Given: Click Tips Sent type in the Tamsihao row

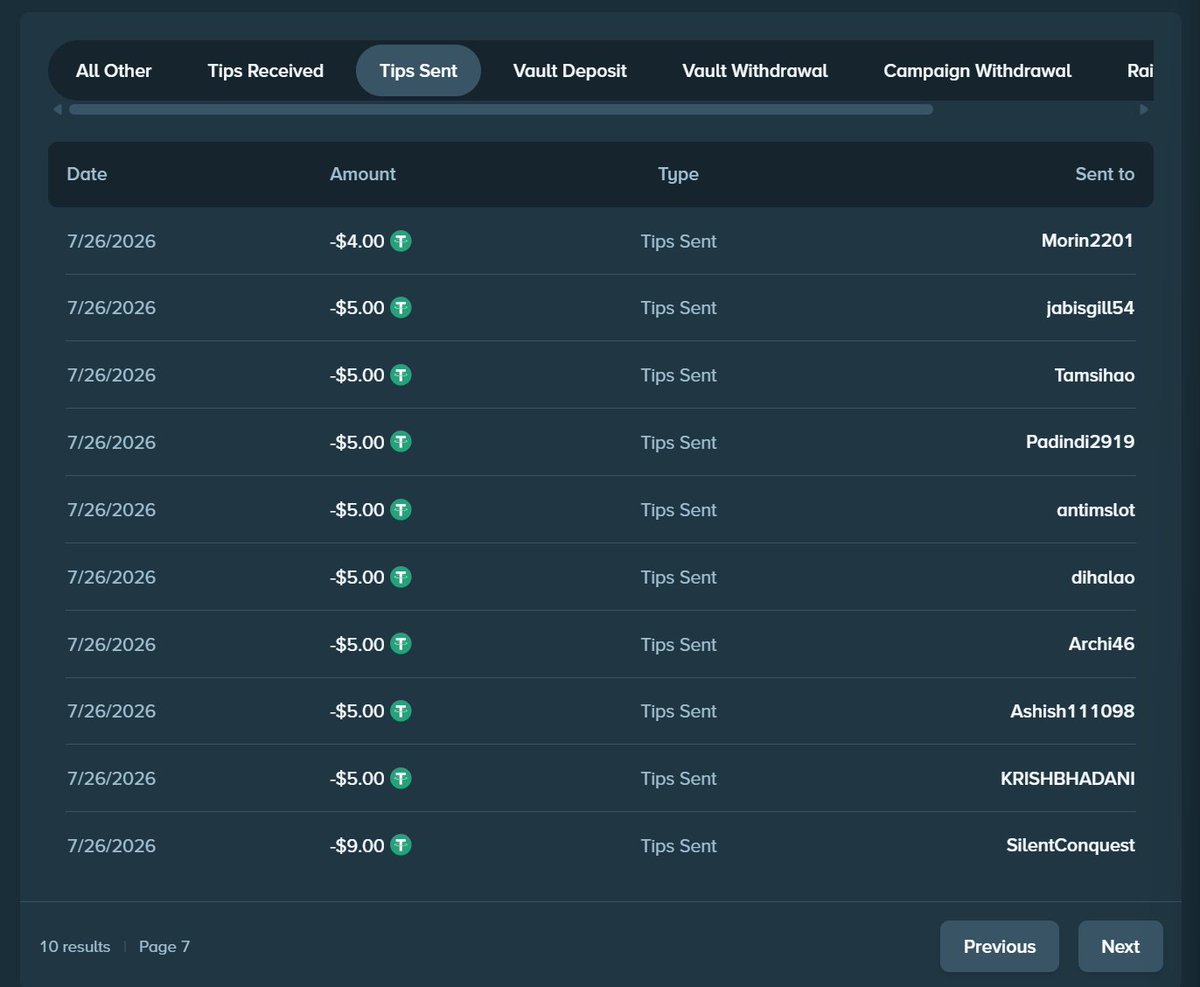Looking at the screenshot, I should (679, 375).
